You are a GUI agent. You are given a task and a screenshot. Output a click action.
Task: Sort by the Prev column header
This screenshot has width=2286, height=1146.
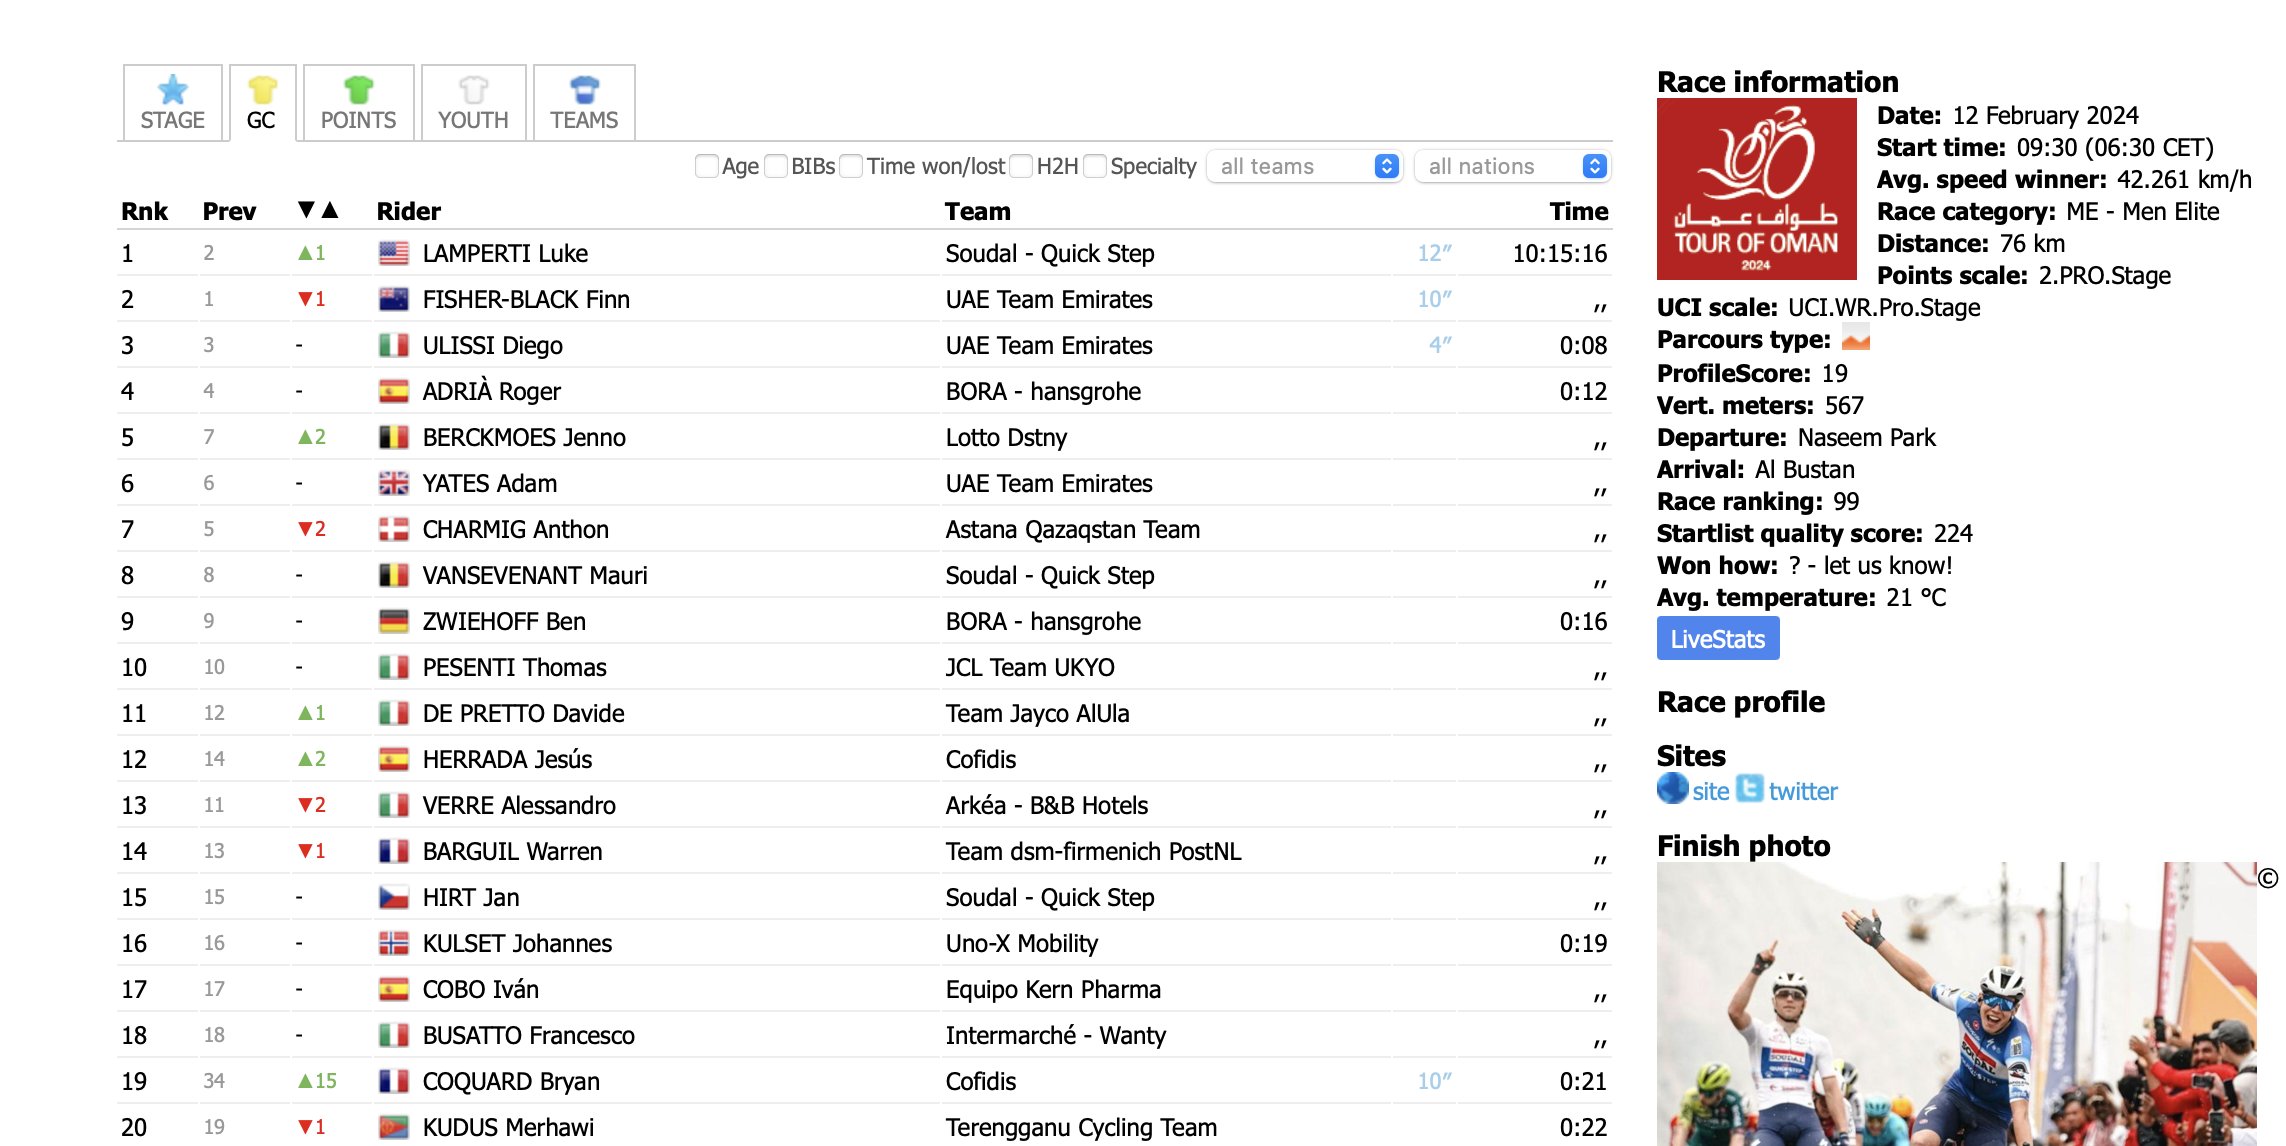click(x=229, y=211)
